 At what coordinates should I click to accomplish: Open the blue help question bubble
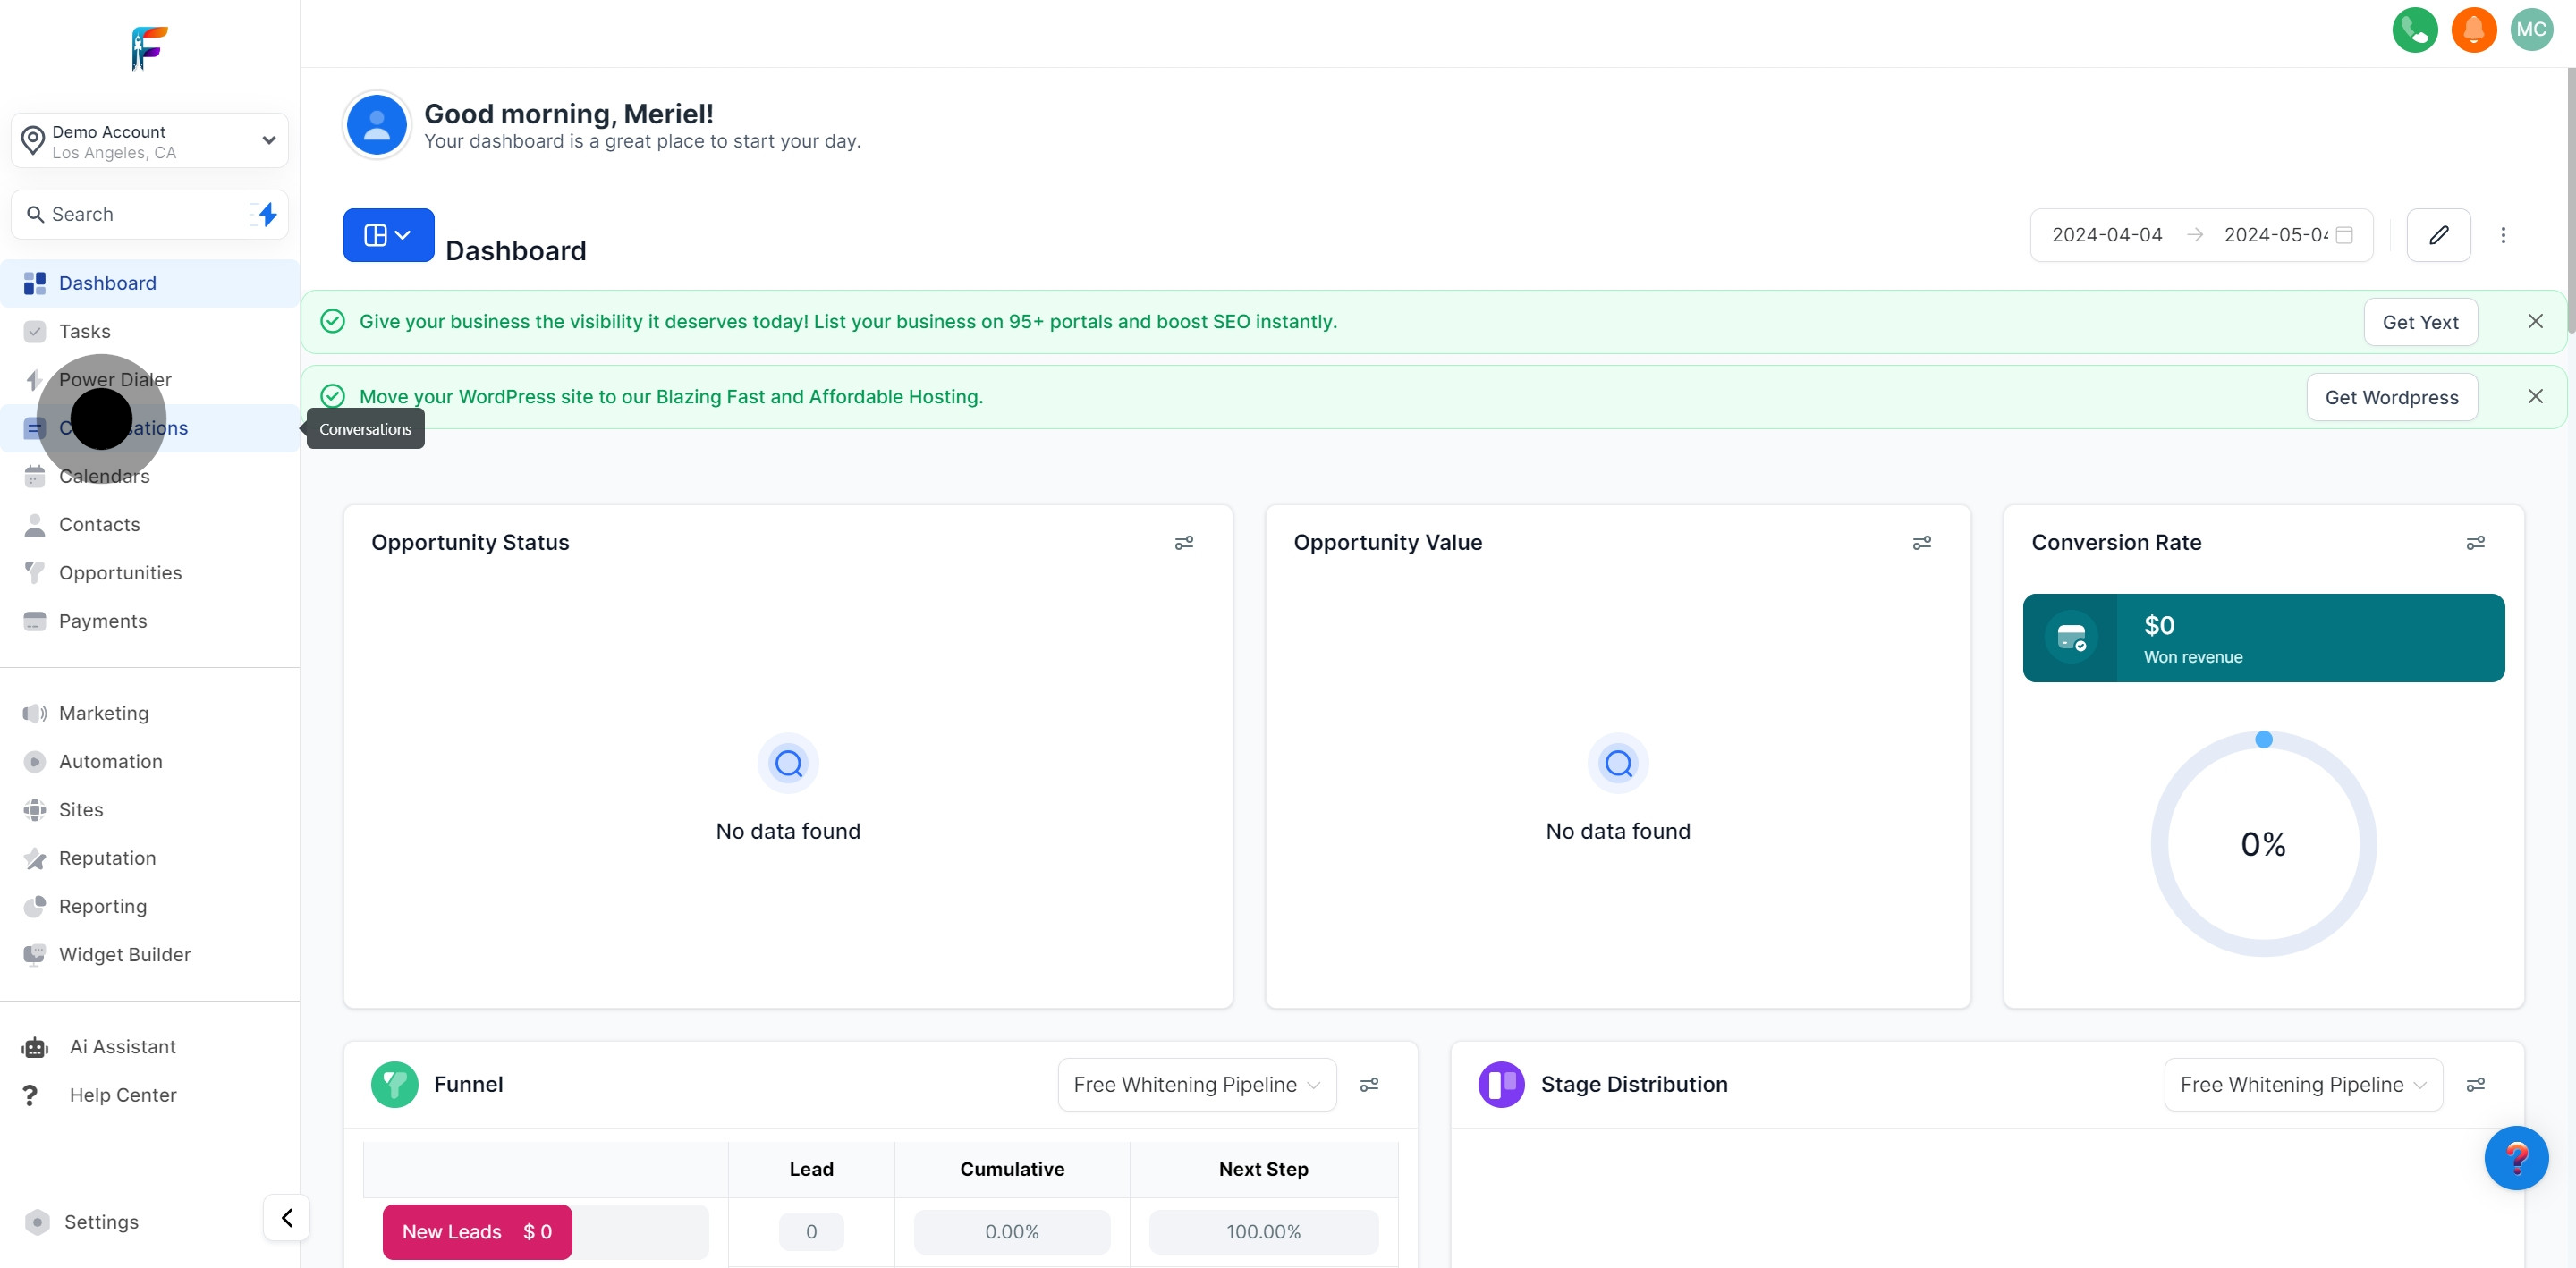pos(2516,1158)
